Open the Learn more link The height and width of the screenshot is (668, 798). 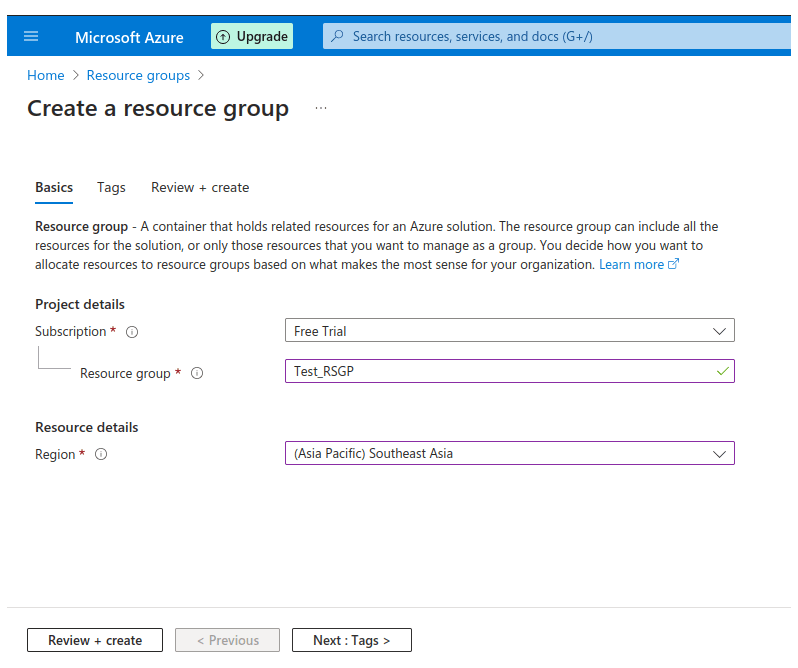point(631,265)
